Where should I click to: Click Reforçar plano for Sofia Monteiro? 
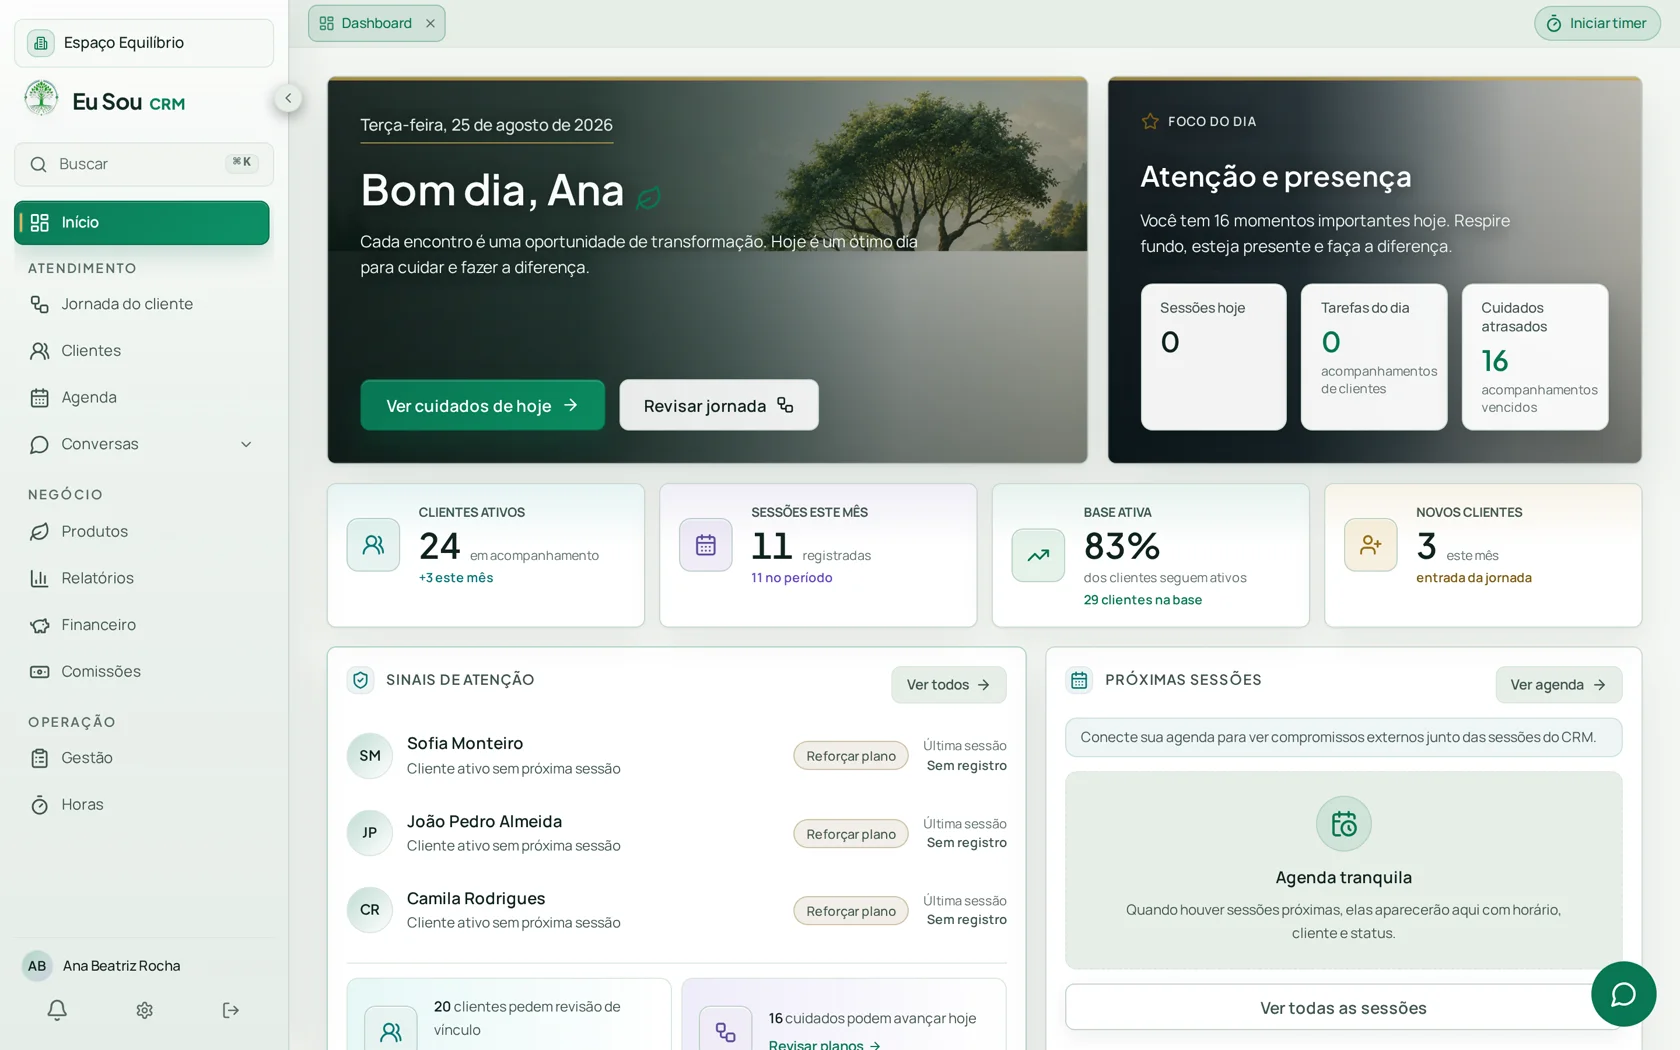pos(851,756)
